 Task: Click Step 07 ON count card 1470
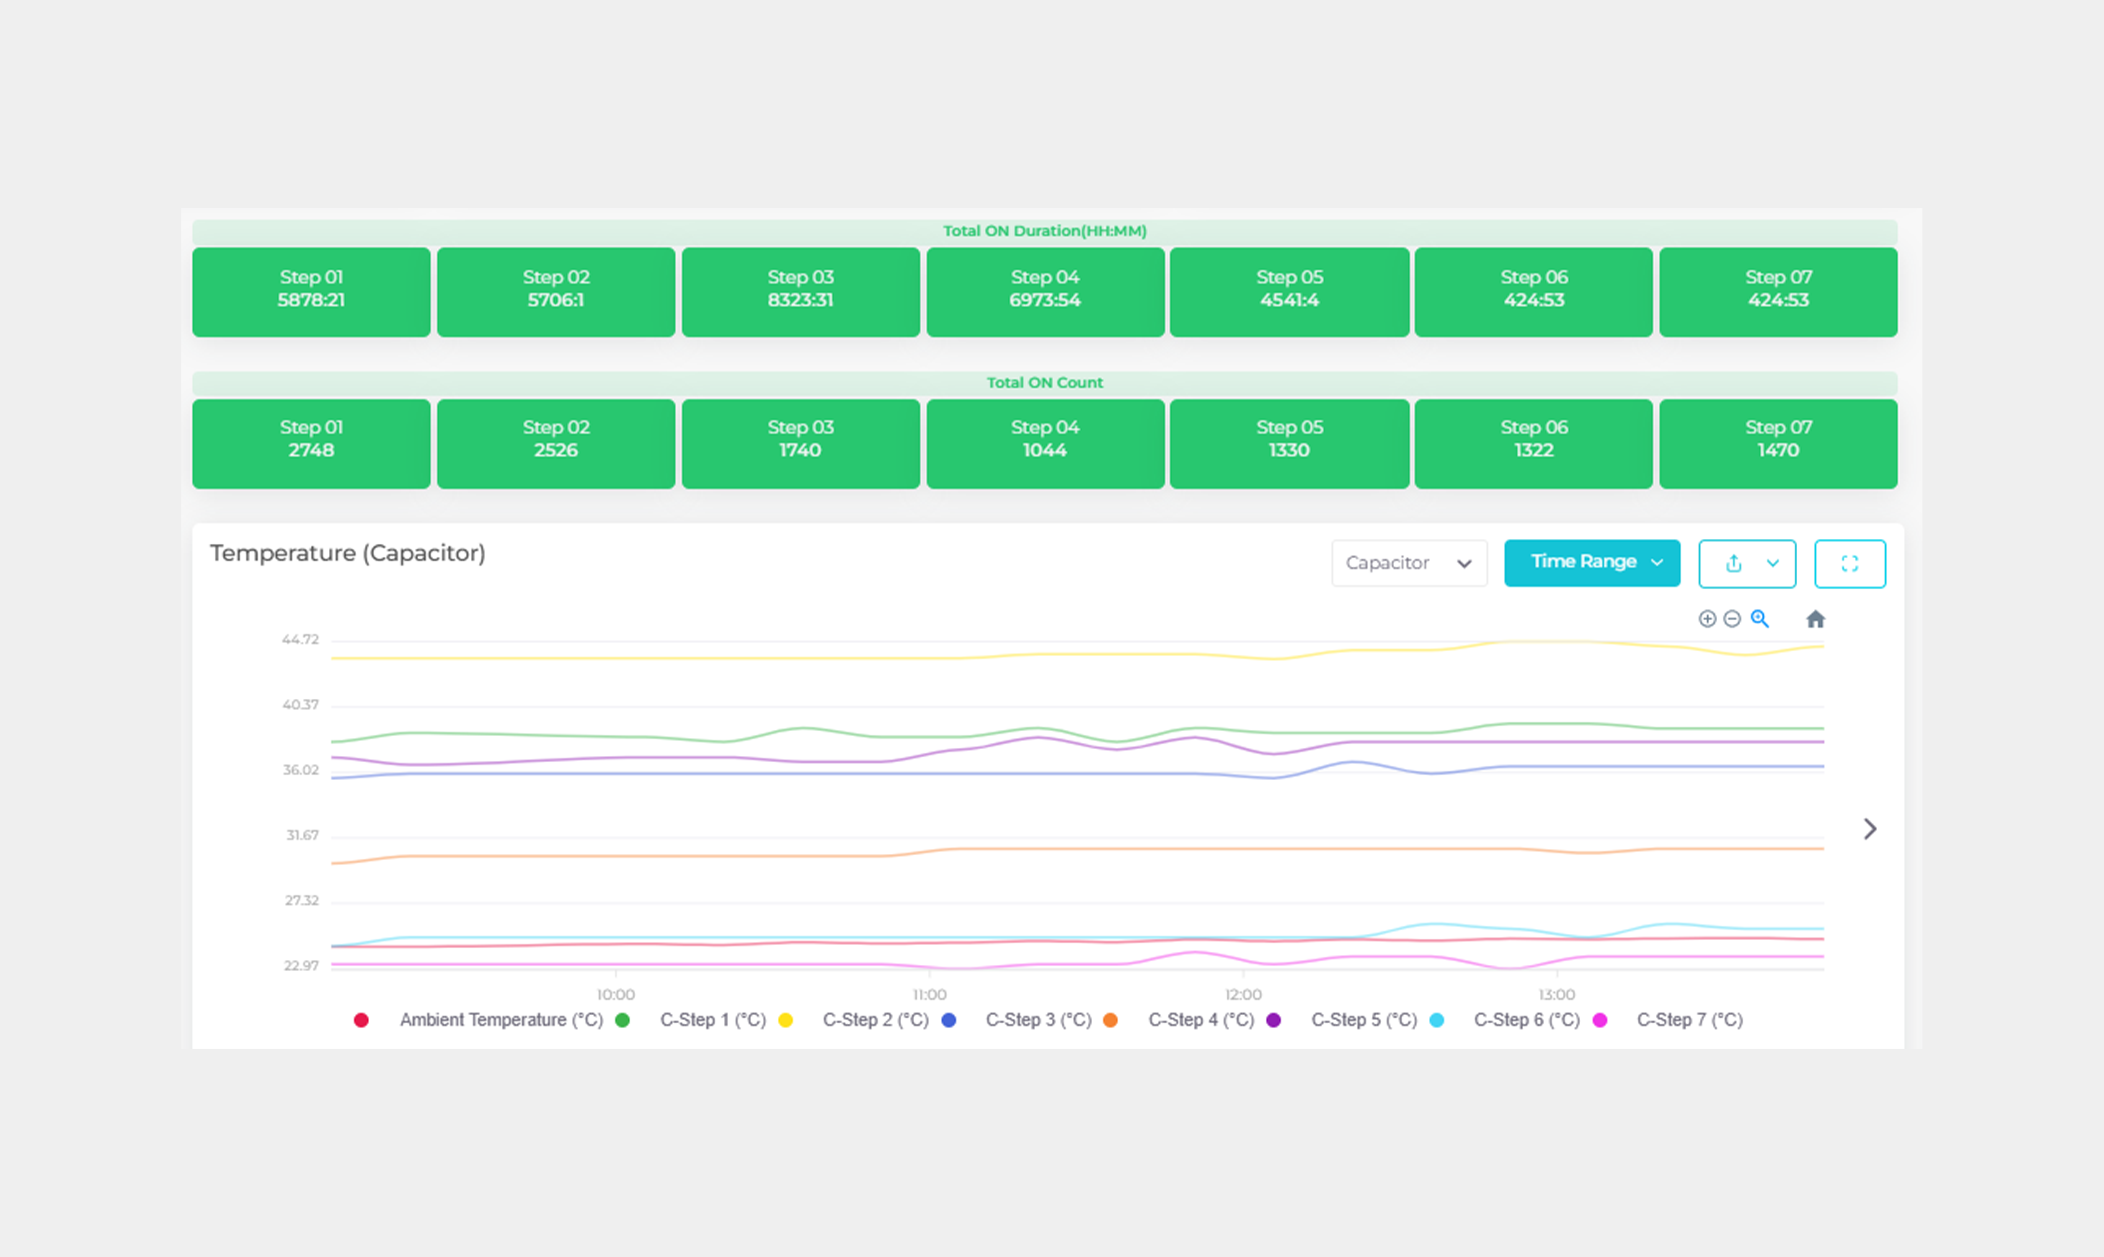pos(1778,443)
